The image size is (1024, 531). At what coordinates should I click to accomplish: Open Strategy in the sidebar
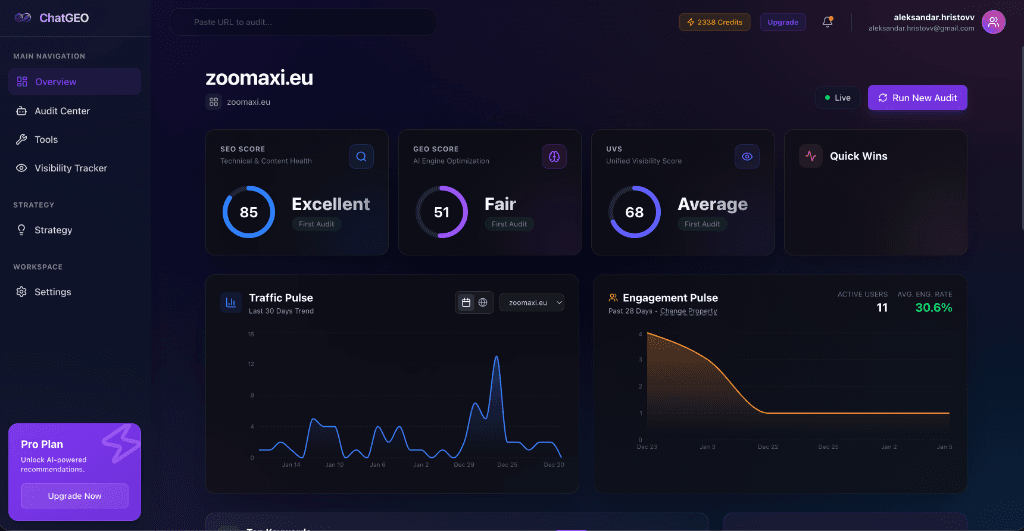[x=53, y=230]
